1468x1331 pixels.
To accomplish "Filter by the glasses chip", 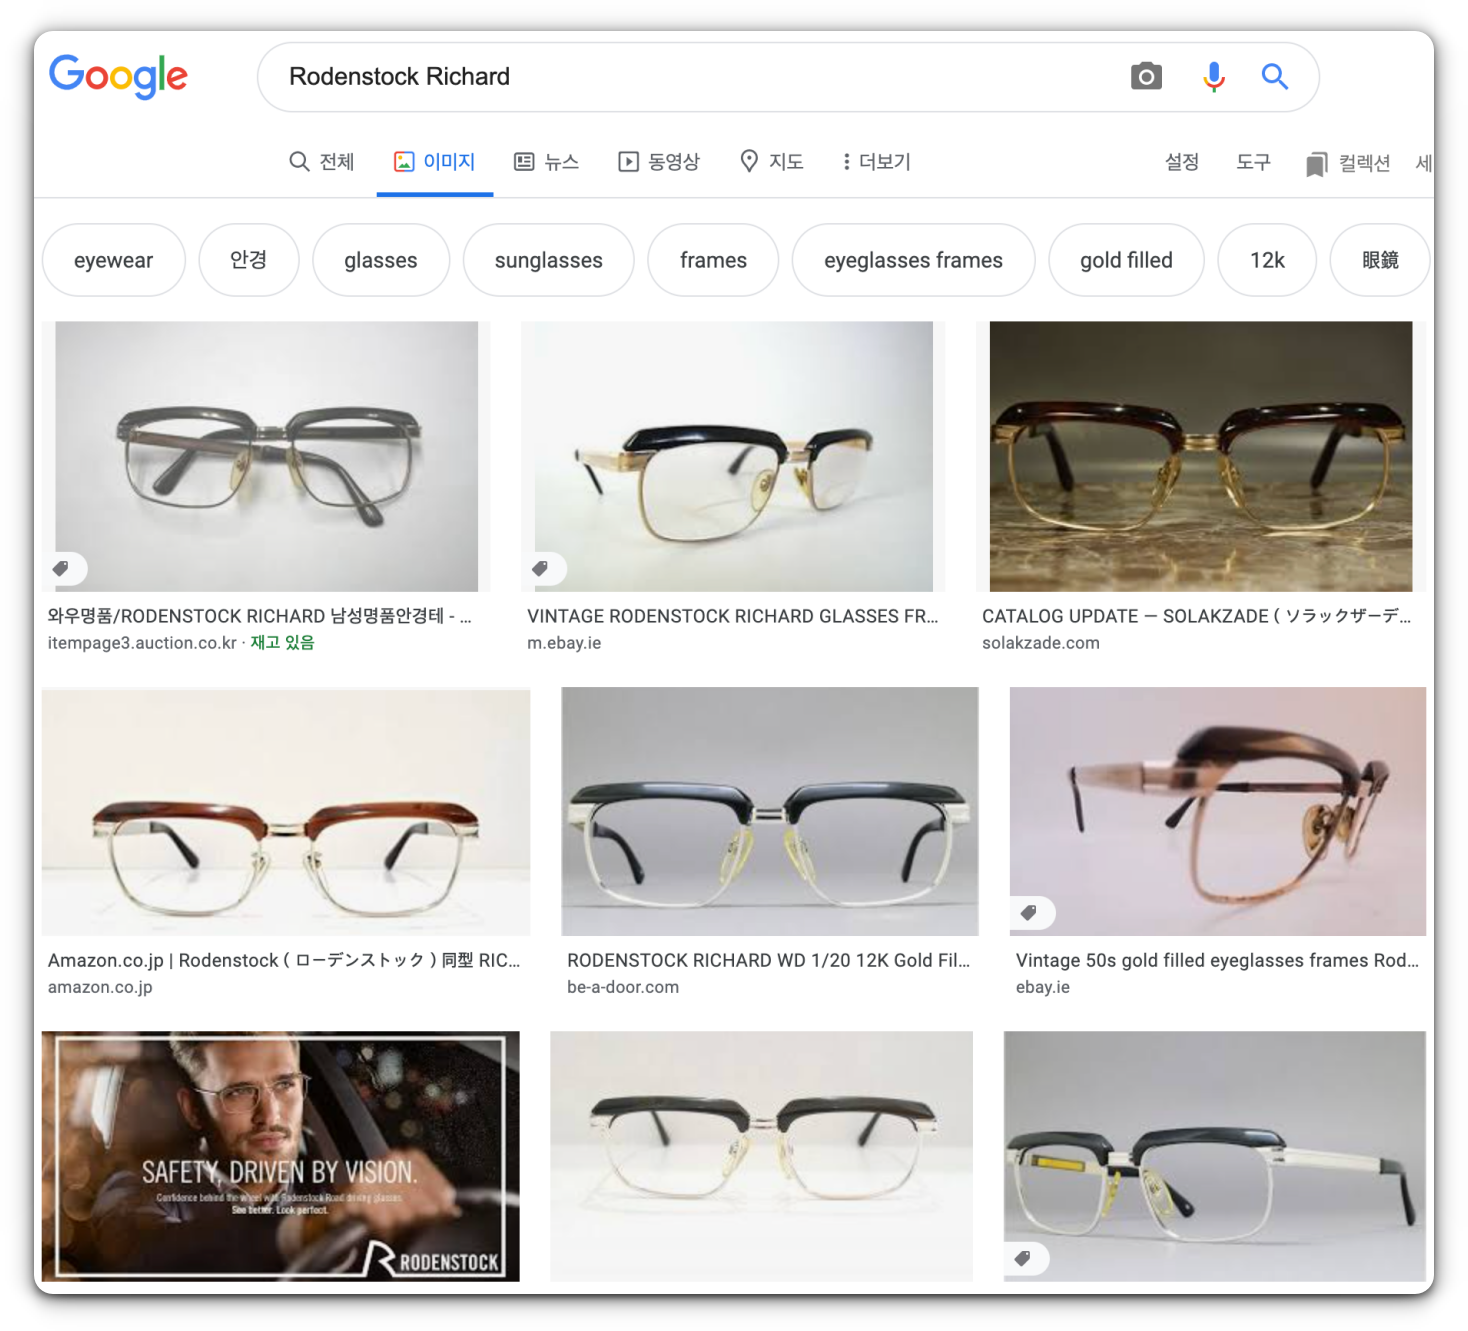I will [381, 260].
